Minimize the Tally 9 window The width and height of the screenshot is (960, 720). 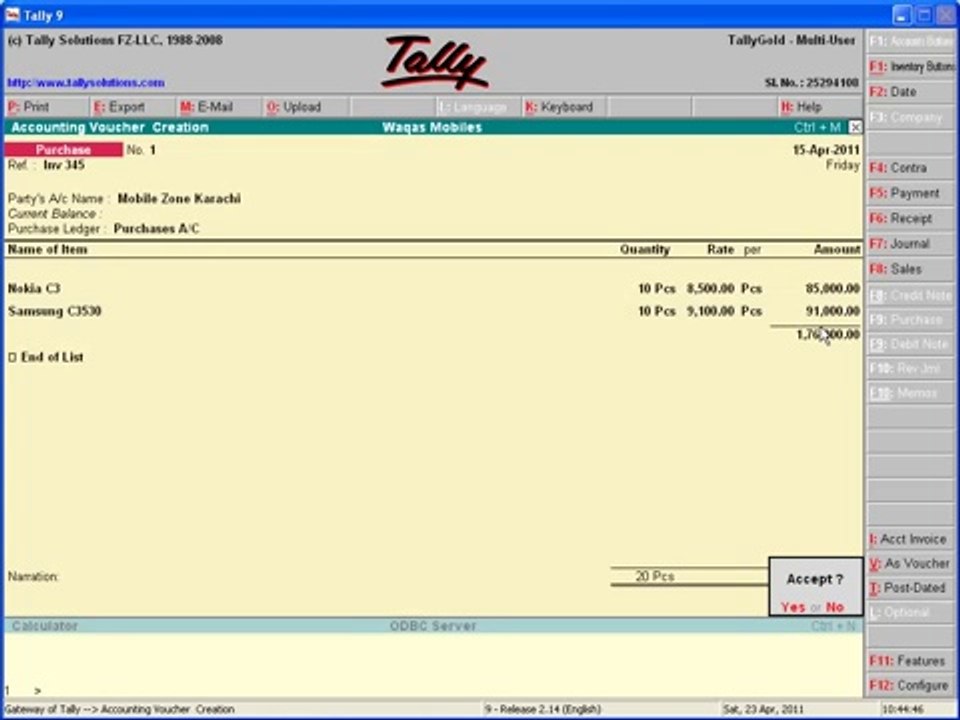pyautogui.click(x=901, y=15)
